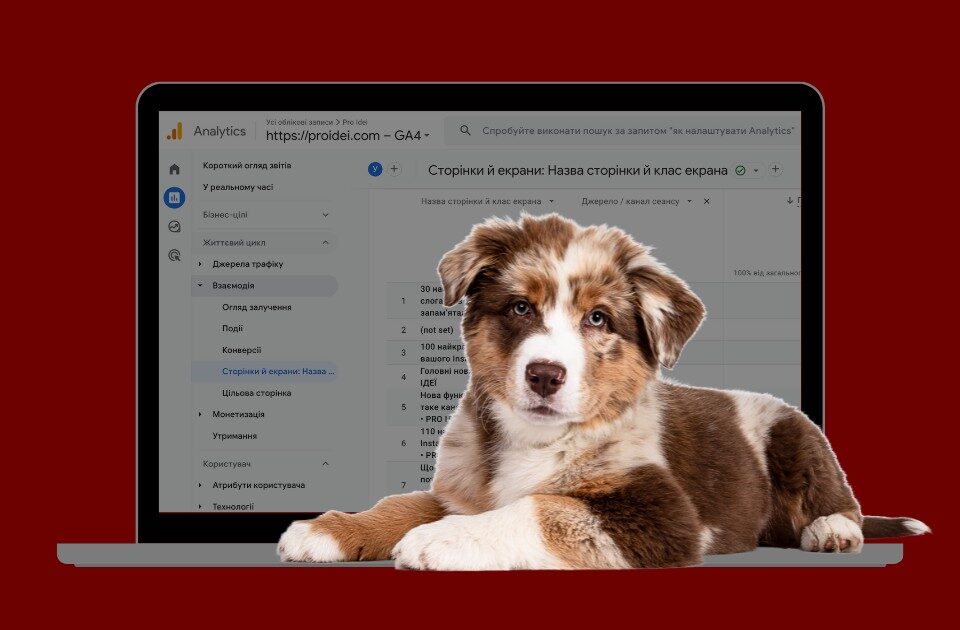960x630 pixels.
Task: Click the (not set) table row
Action: (437, 330)
